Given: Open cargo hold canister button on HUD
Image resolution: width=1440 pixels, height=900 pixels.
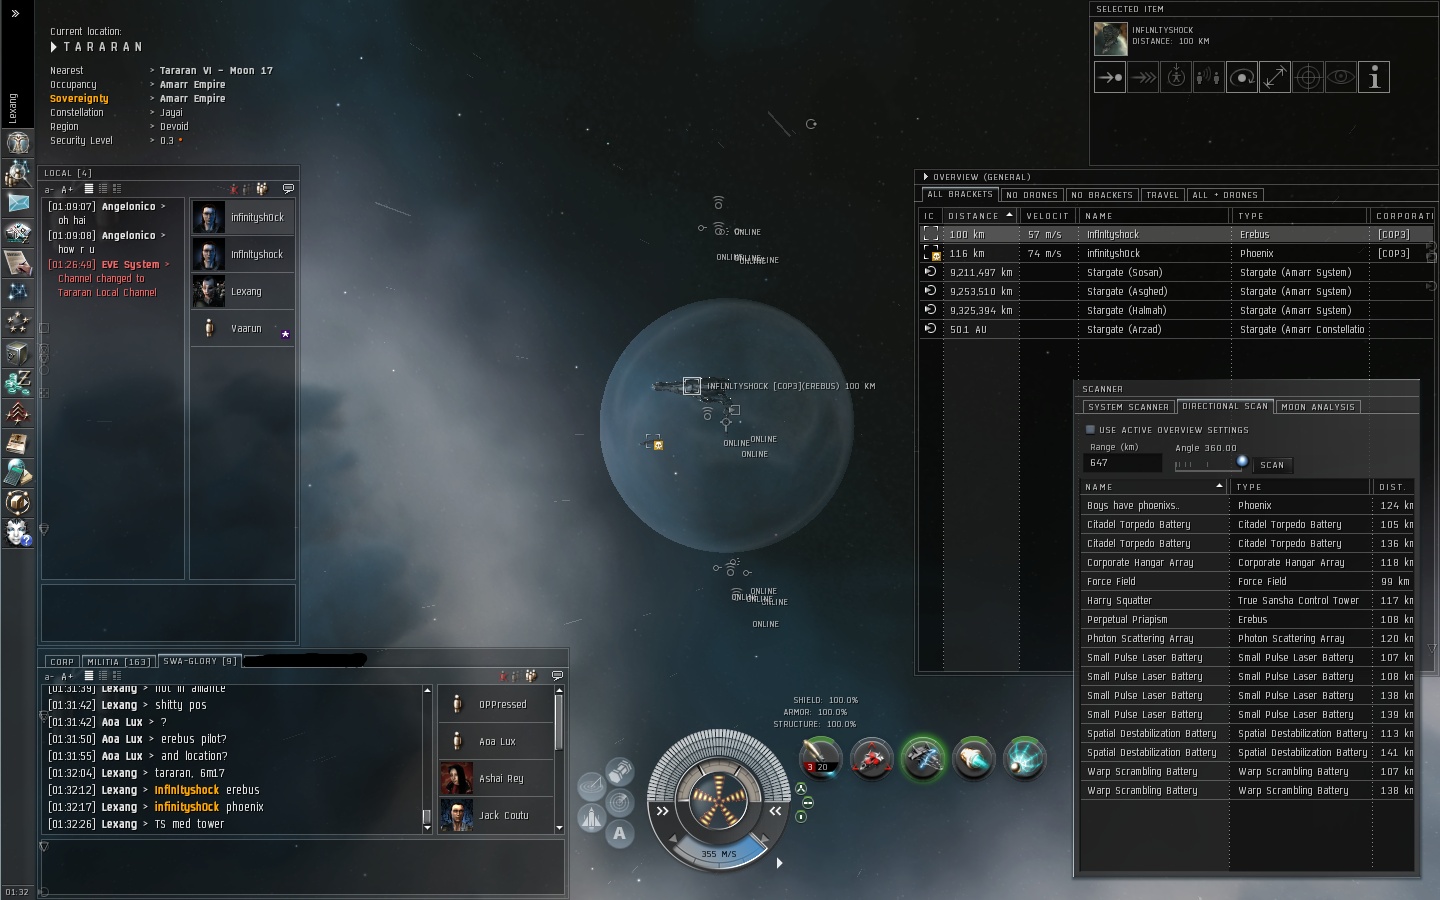Looking at the screenshot, I should coord(619,772).
